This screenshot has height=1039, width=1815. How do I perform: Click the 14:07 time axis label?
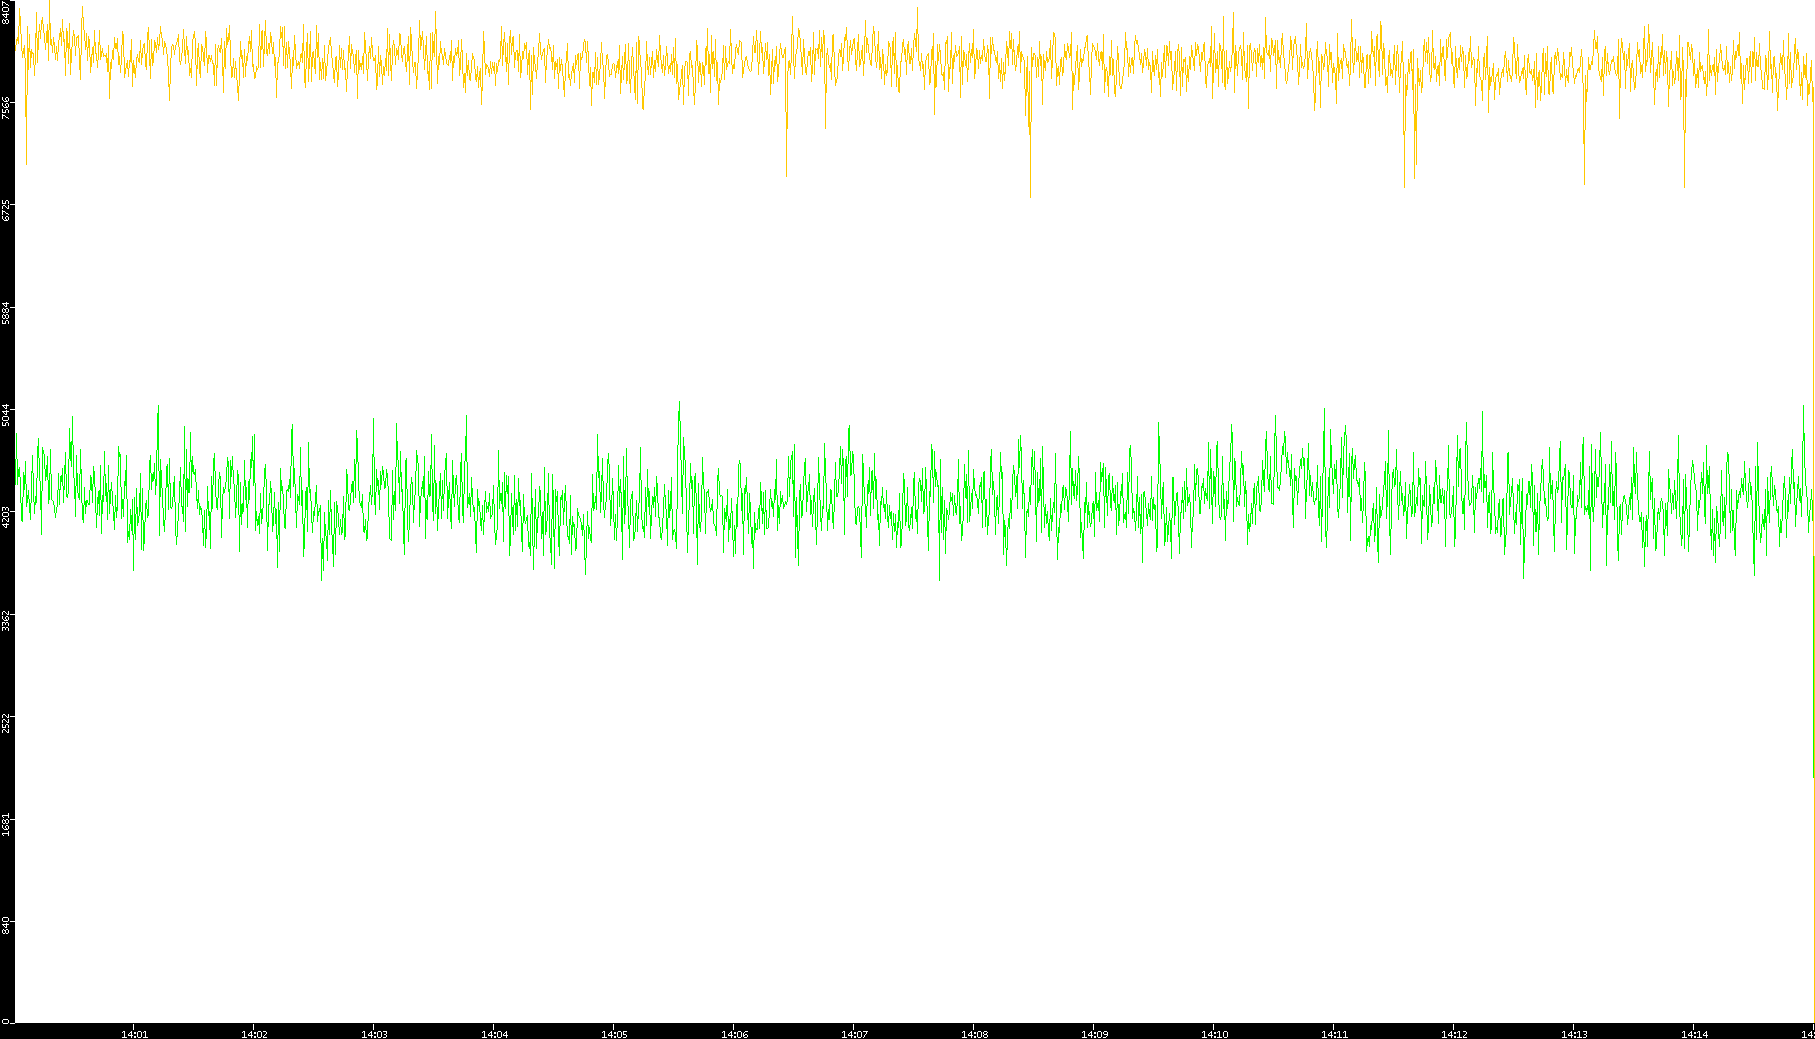coord(854,1034)
